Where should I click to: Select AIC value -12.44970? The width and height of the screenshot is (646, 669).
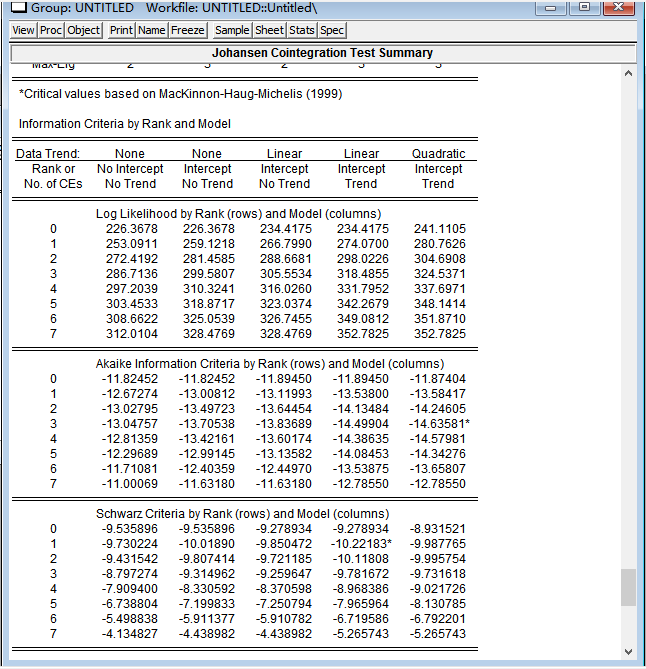click(x=284, y=469)
